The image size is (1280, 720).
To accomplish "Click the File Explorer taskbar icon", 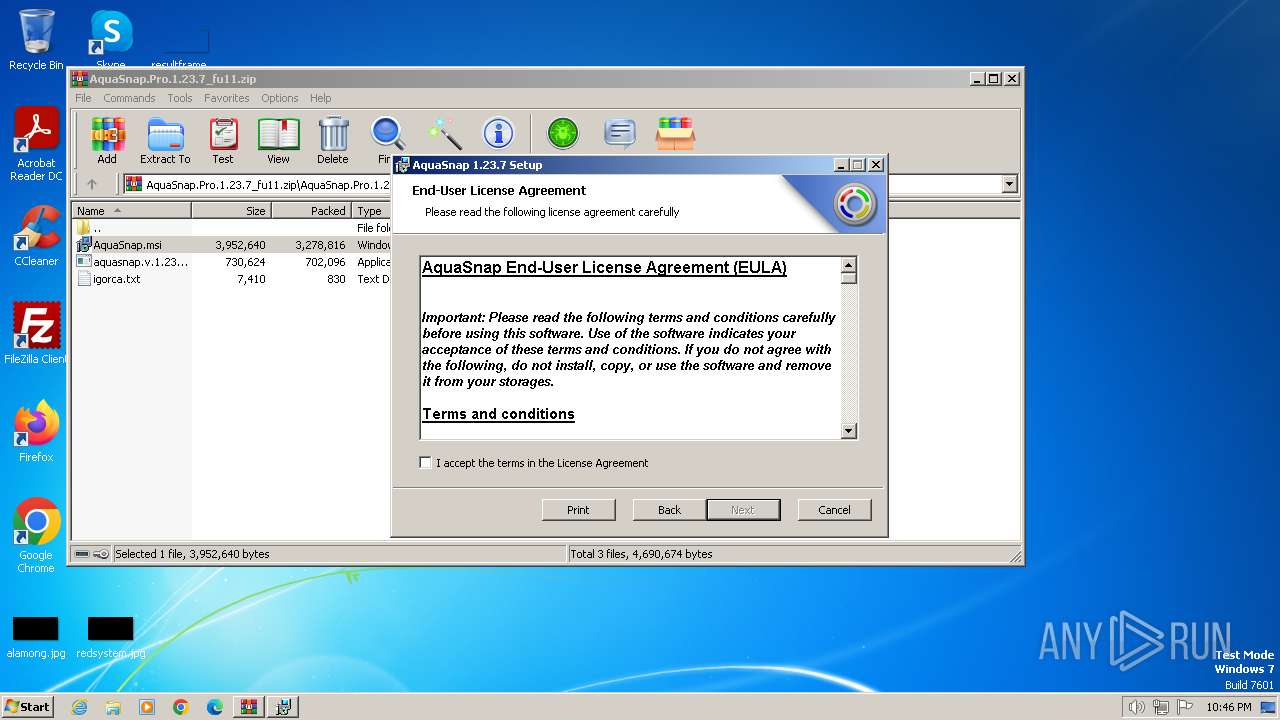I will click(x=113, y=707).
